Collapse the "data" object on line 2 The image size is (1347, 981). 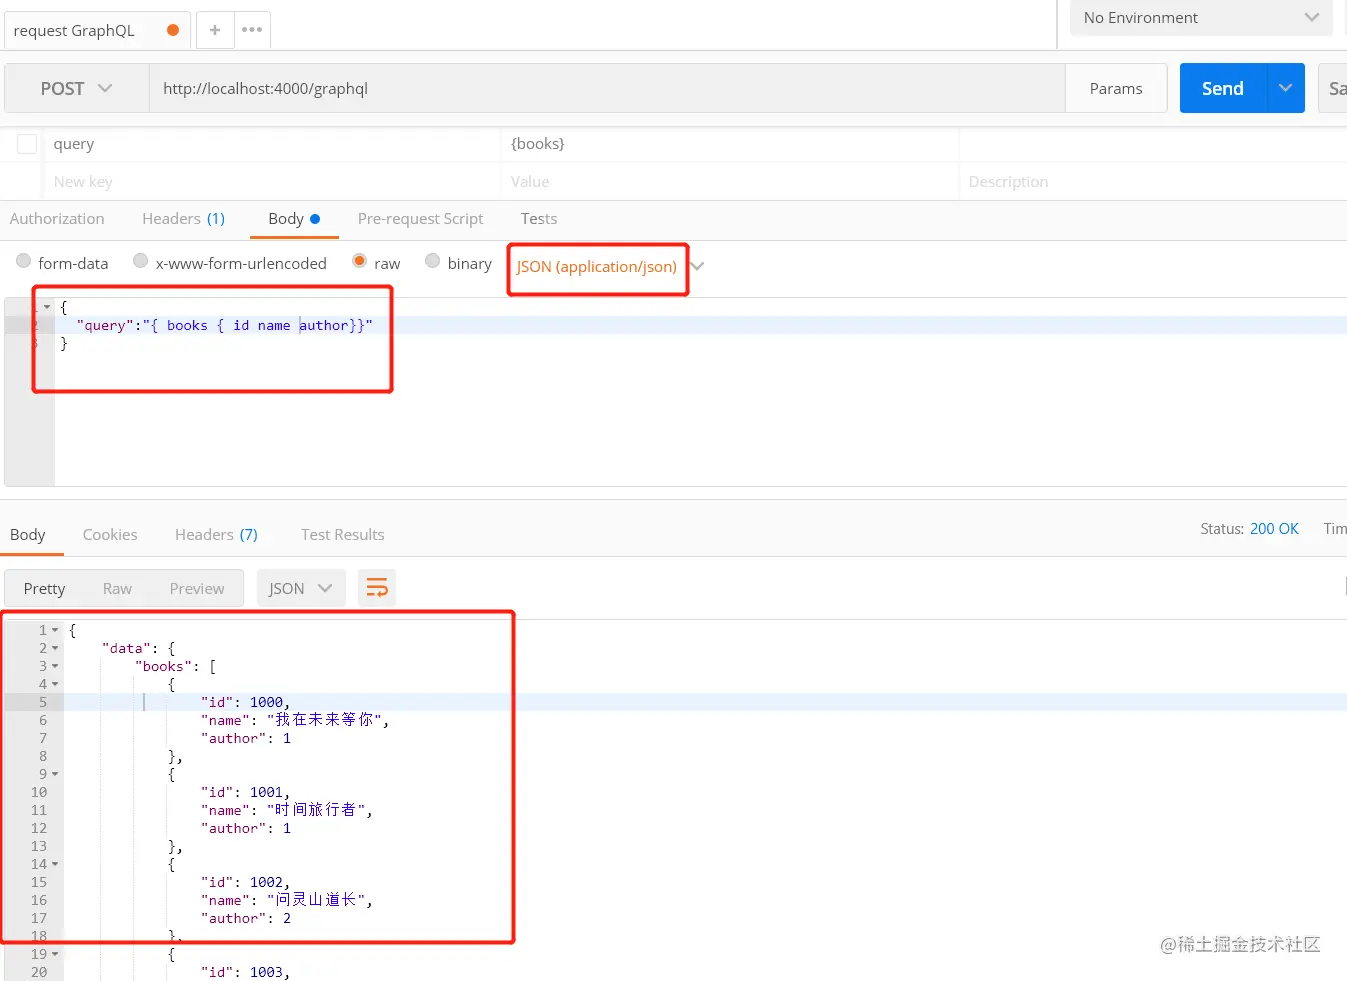[x=55, y=648]
